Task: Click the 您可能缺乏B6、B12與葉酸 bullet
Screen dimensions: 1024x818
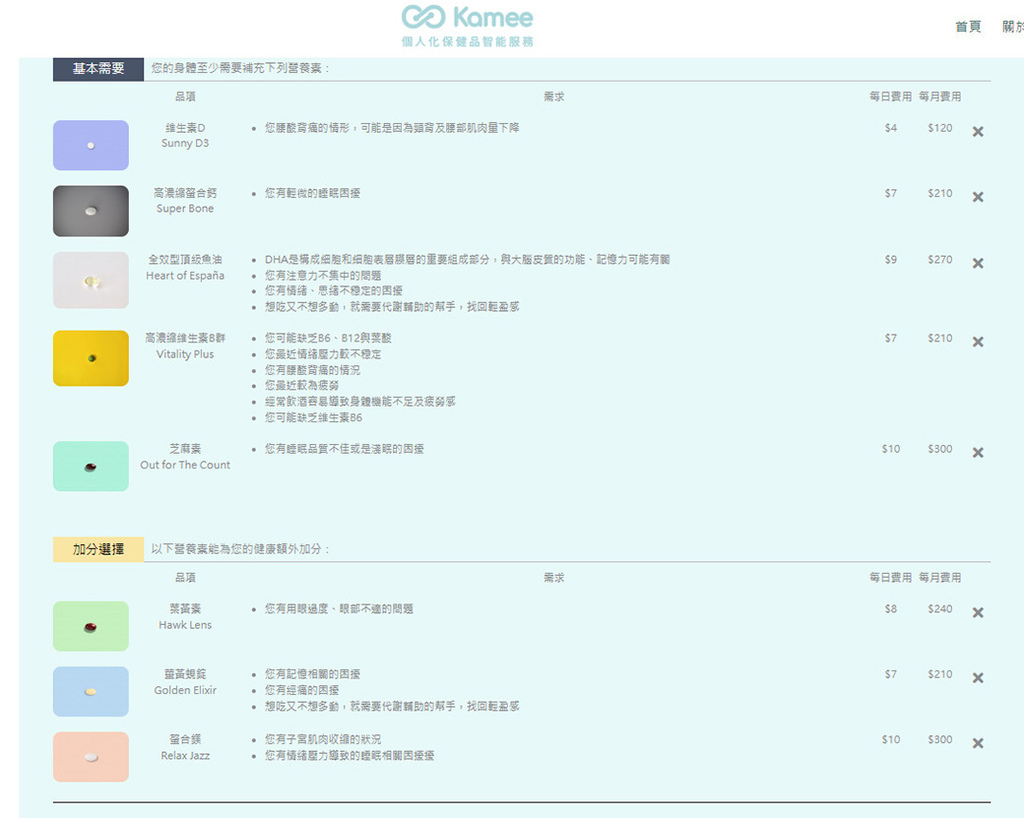Action: tap(328, 338)
